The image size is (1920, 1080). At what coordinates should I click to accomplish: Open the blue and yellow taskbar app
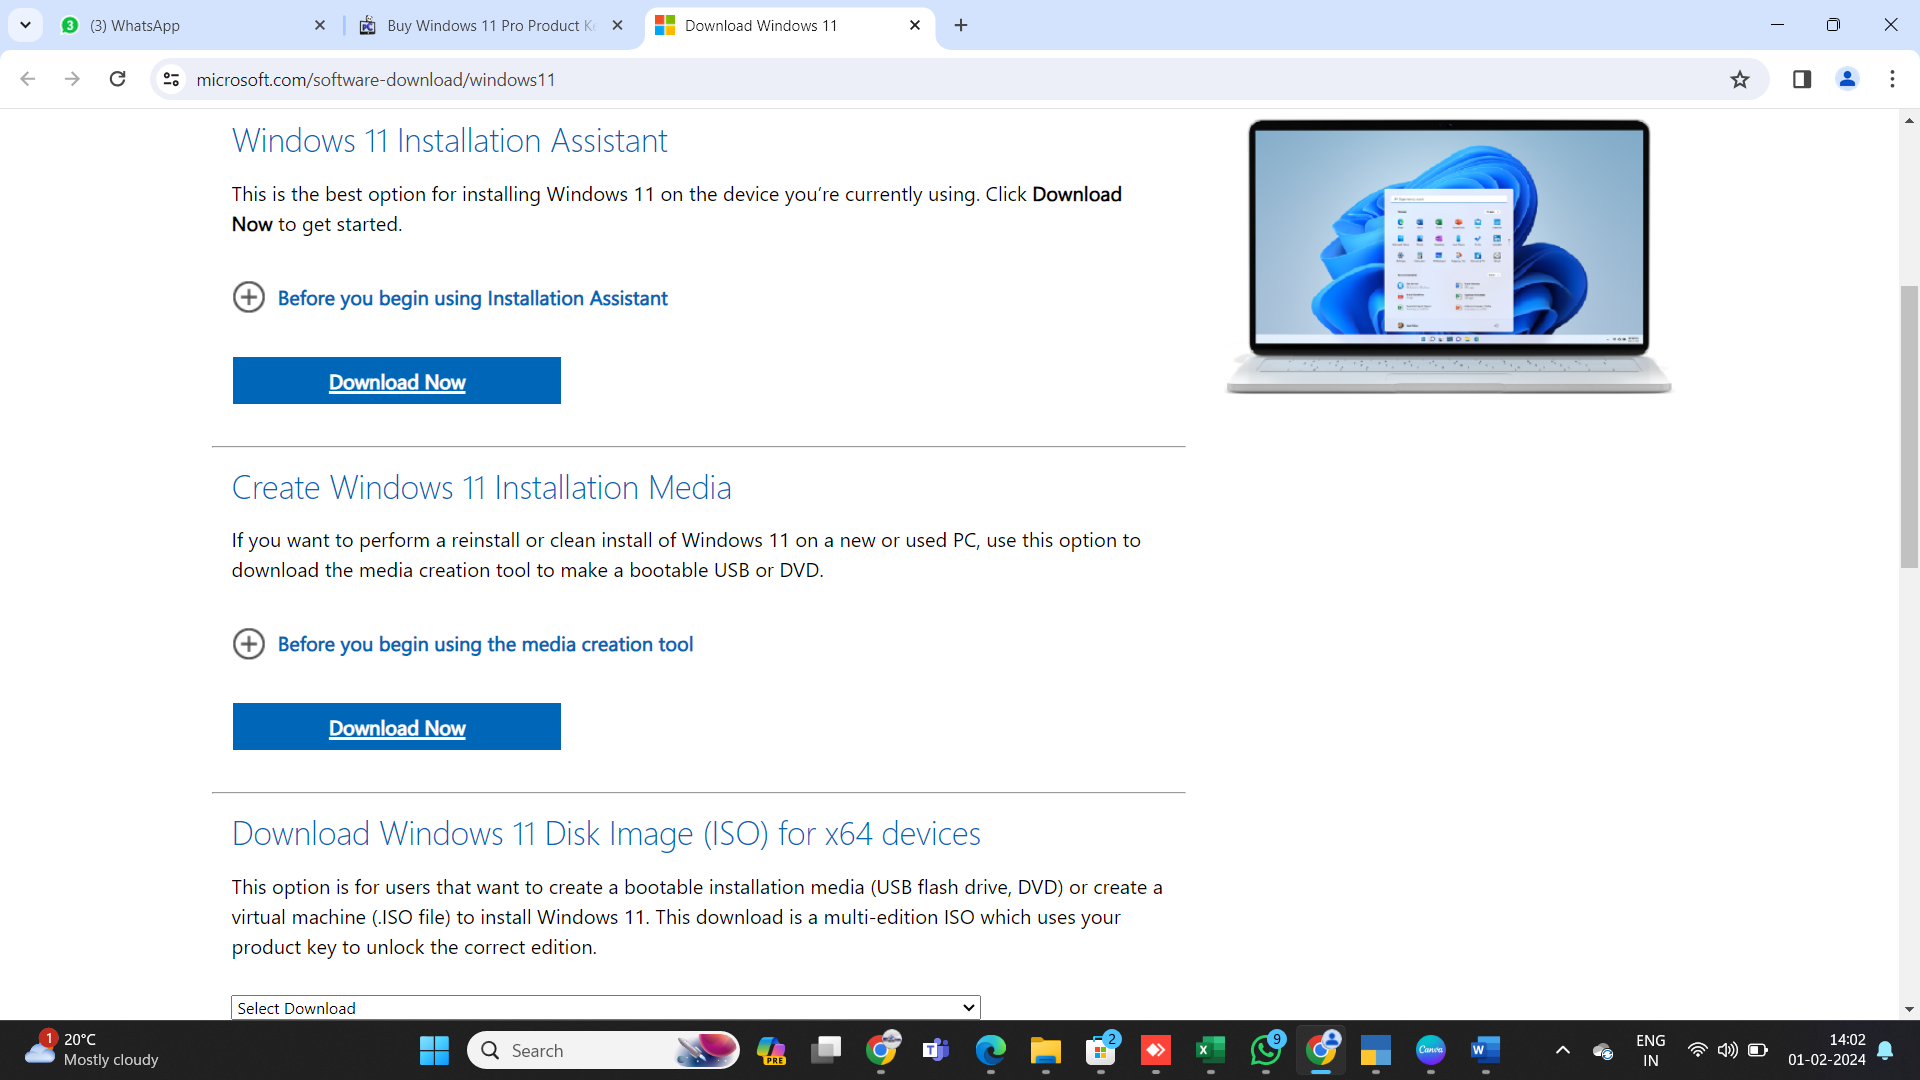pos(1376,1050)
